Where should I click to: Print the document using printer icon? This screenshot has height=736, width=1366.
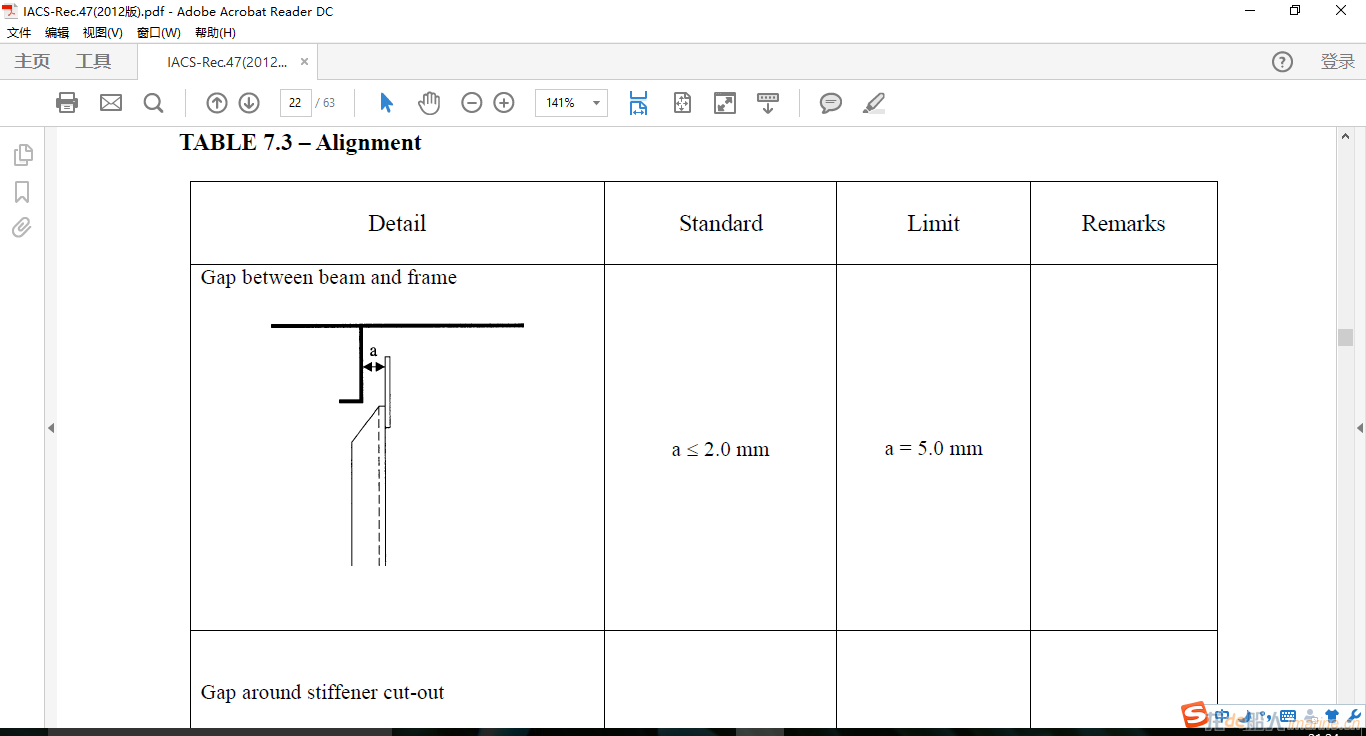67,102
